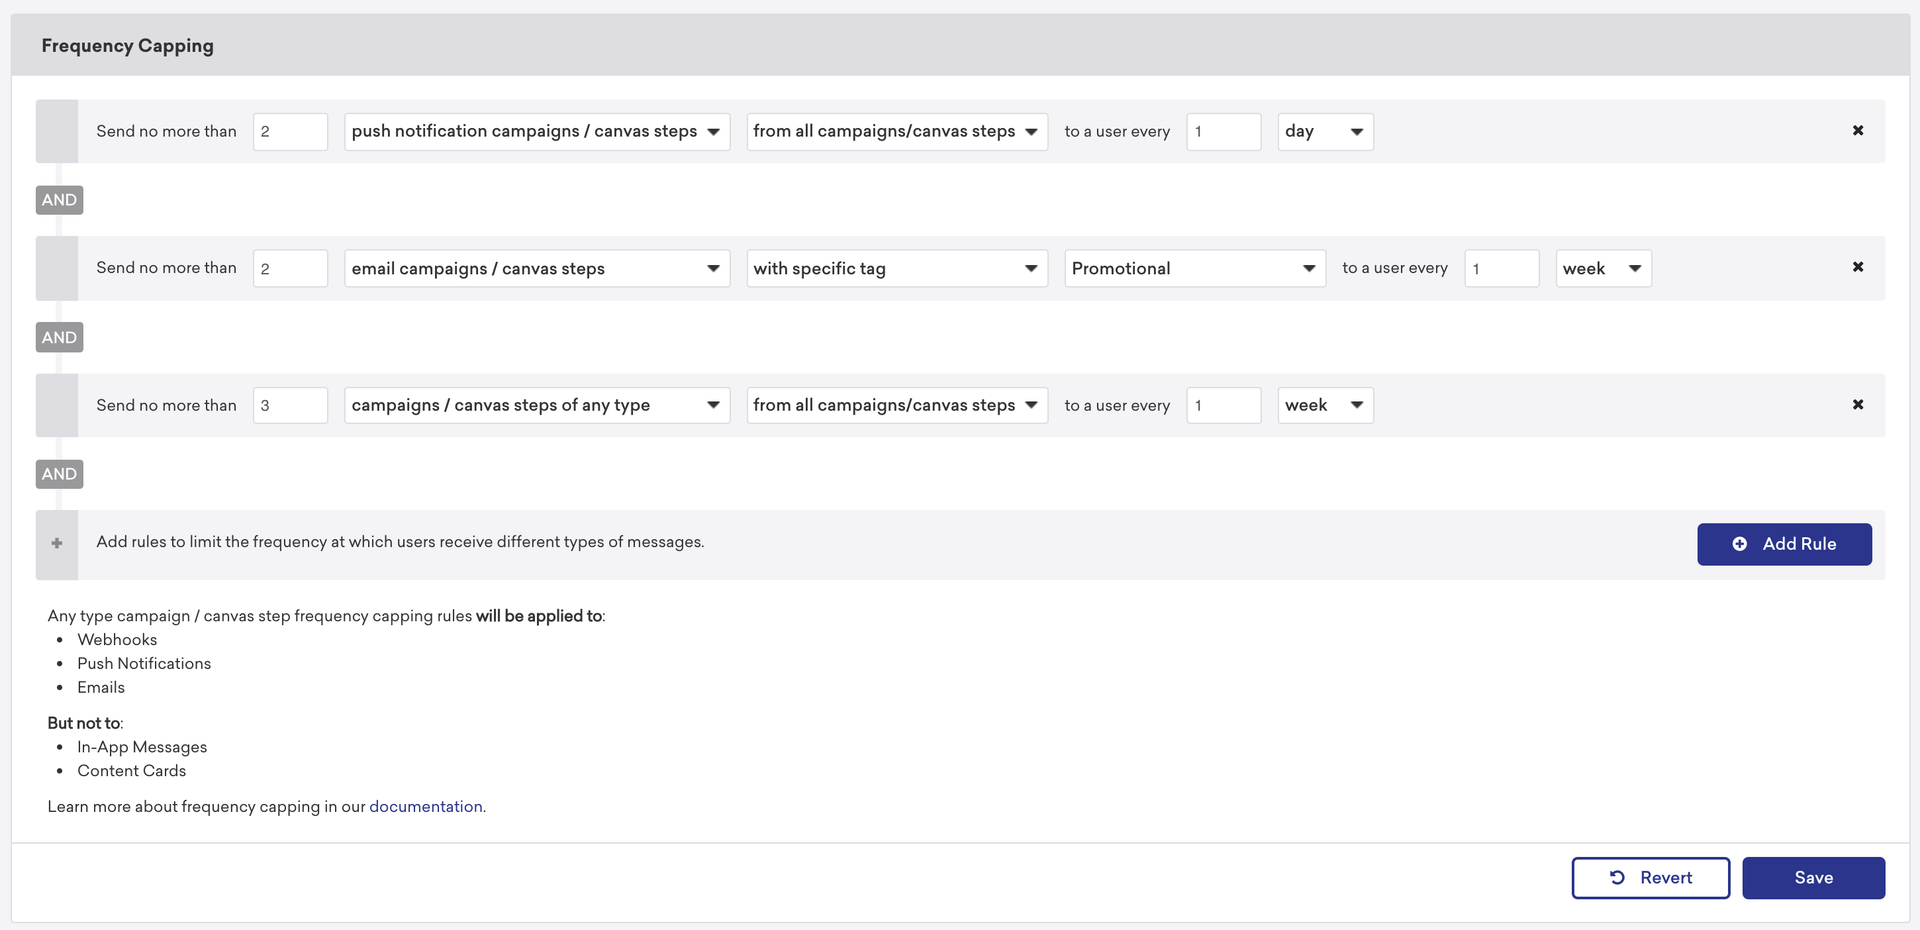Remove the any-type campaigns weekly rule
This screenshot has height=930, width=1920.
[x=1857, y=405]
